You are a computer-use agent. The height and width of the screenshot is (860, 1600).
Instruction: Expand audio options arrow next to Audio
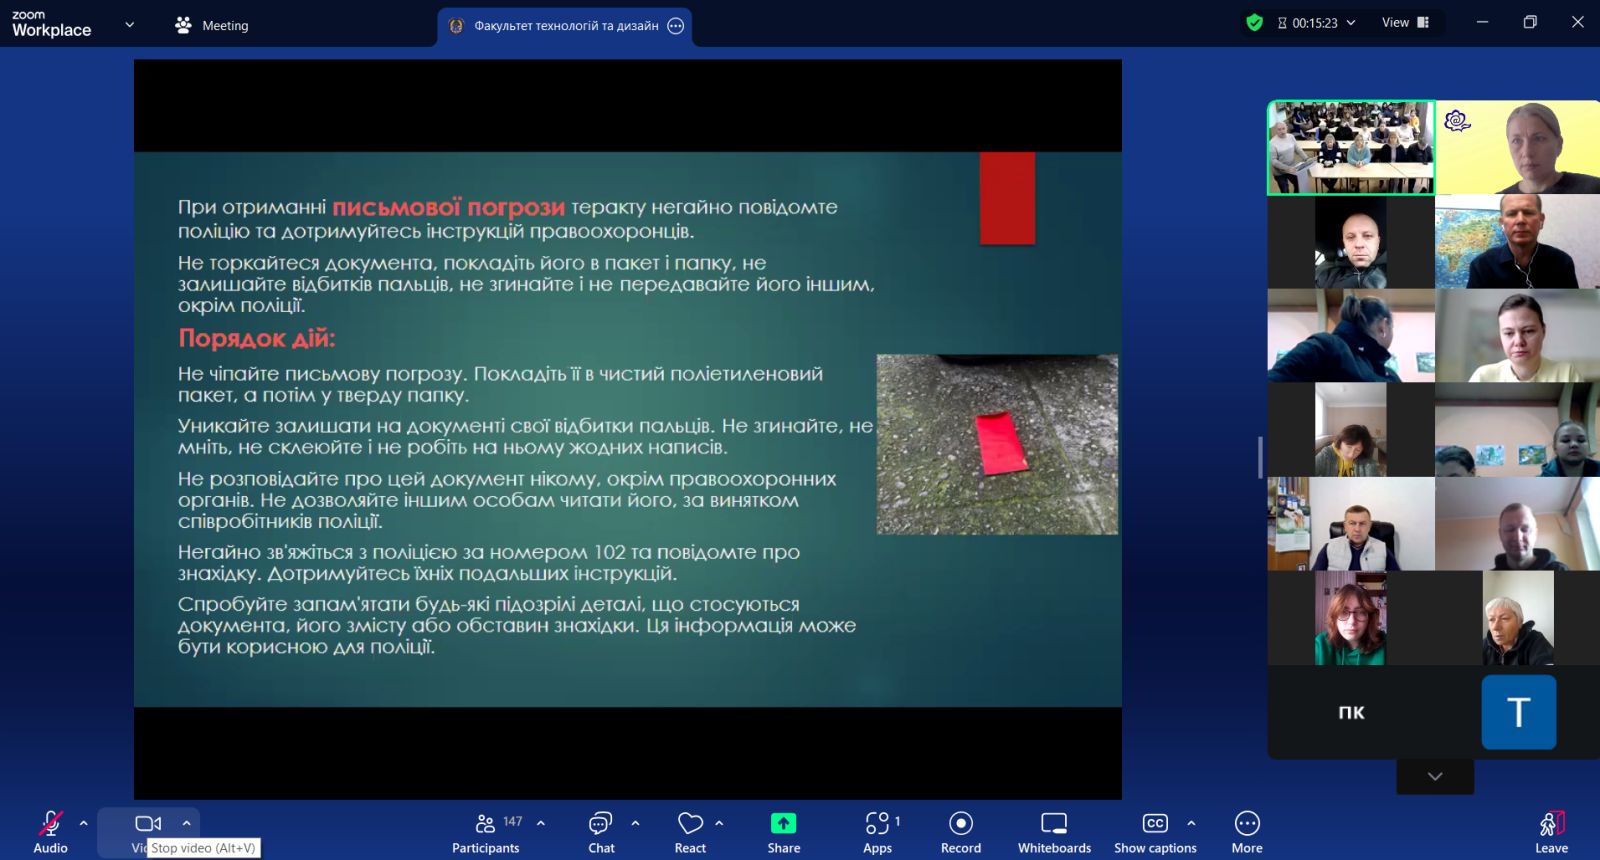84,823
